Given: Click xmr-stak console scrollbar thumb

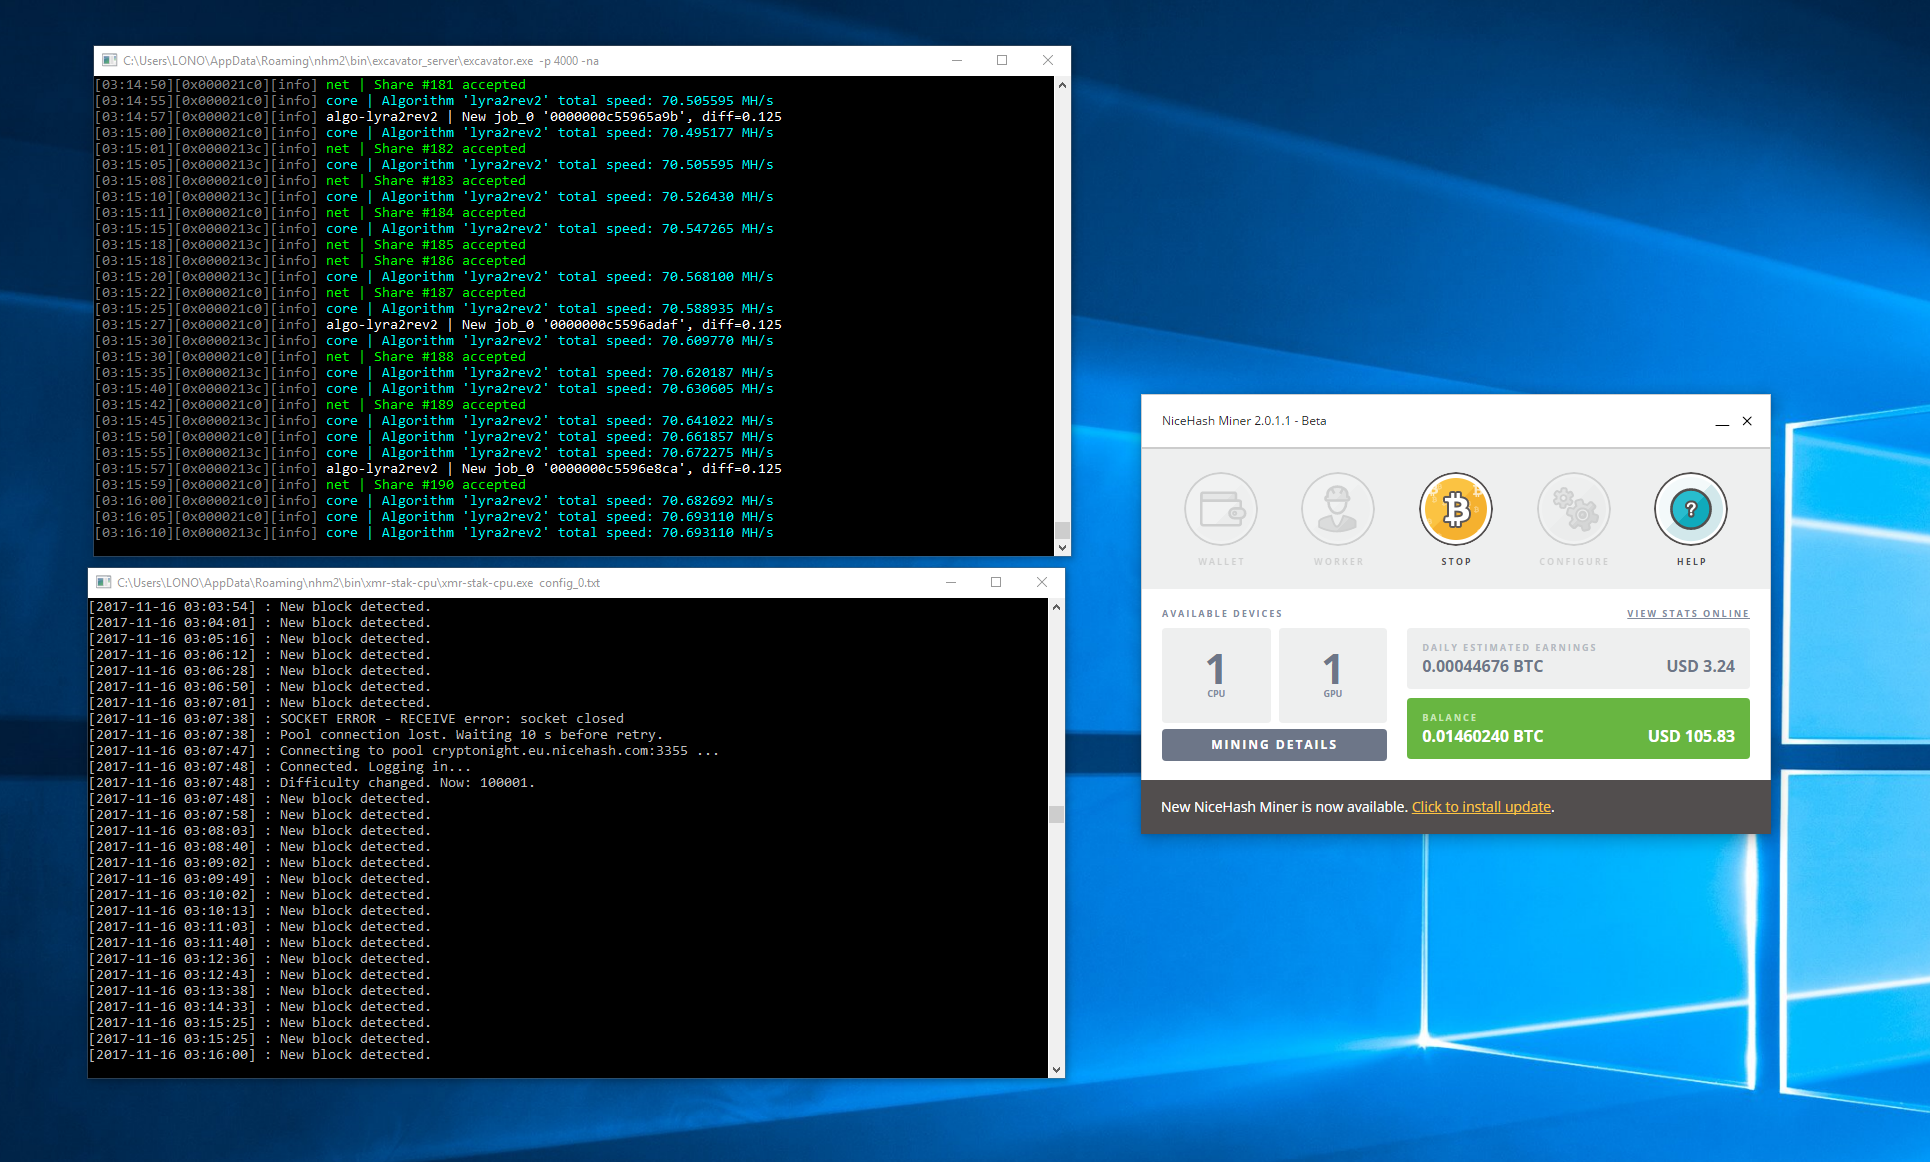Looking at the screenshot, I should pos(1056,814).
